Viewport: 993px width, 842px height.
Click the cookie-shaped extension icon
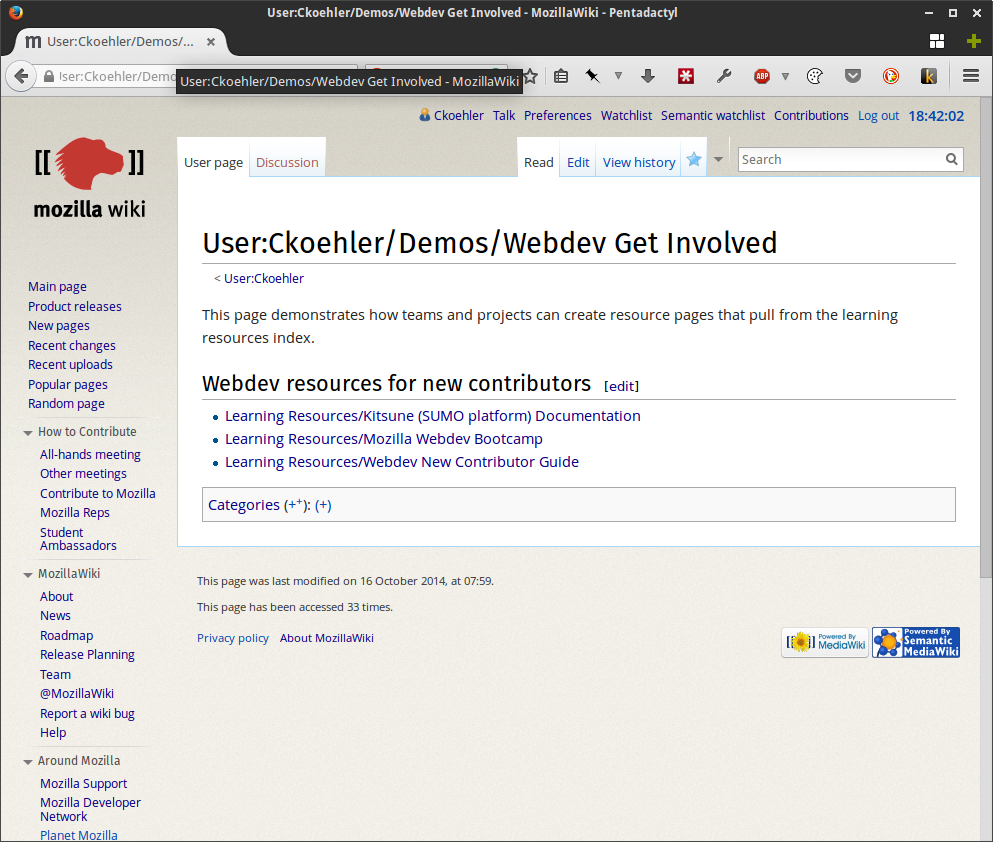[x=815, y=77]
